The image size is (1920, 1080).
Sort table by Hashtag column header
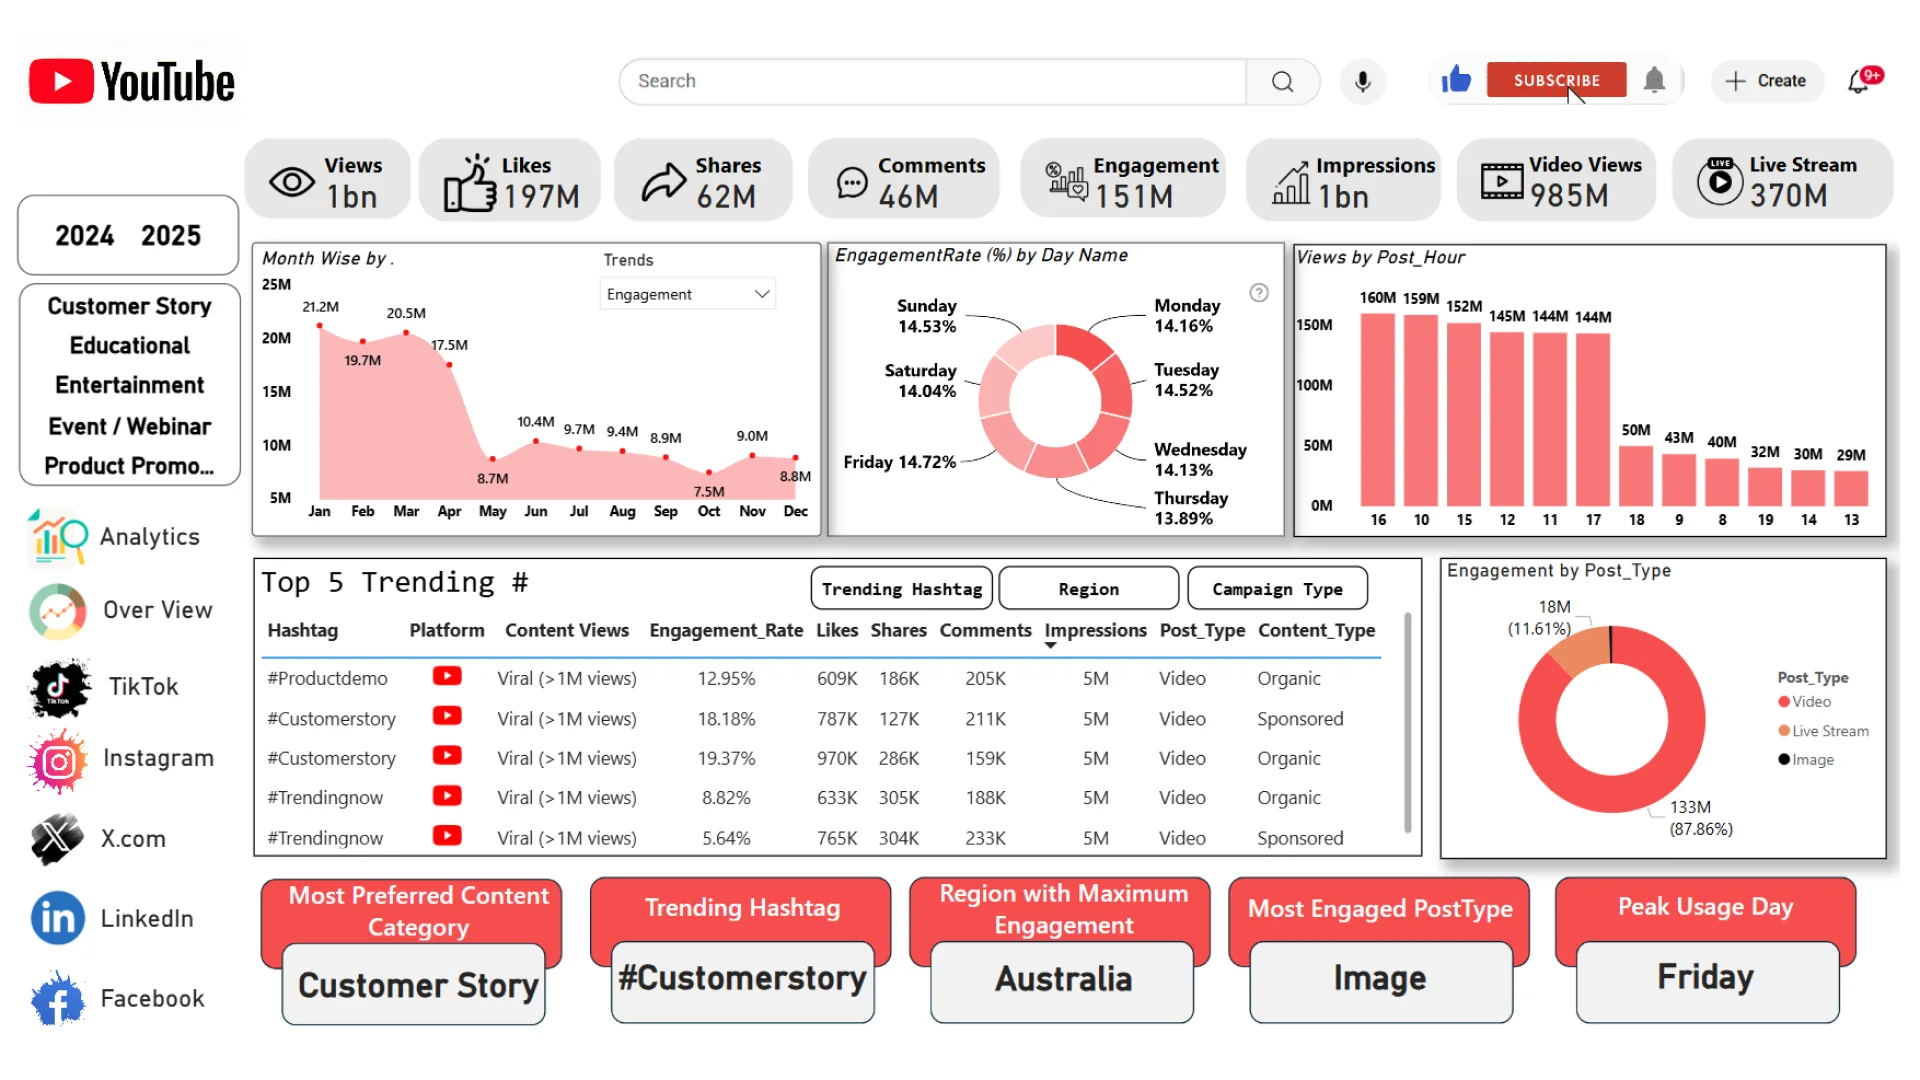click(x=302, y=631)
